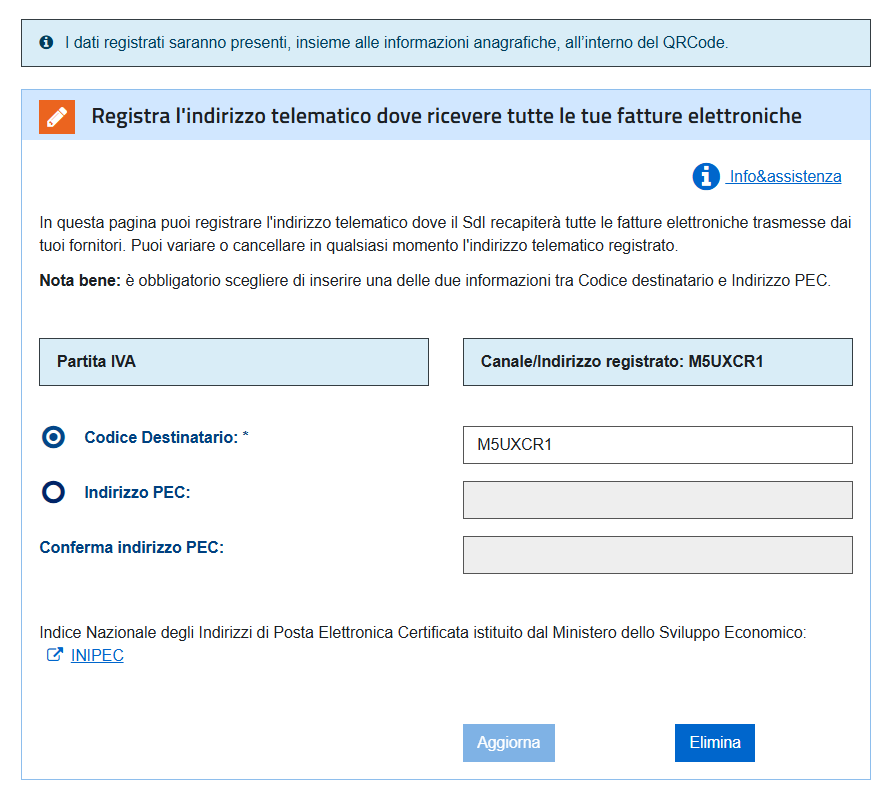Select the Codice Destinatario radio button
This screenshot has height=789, width=880.
pyautogui.click(x=54, y=438)
